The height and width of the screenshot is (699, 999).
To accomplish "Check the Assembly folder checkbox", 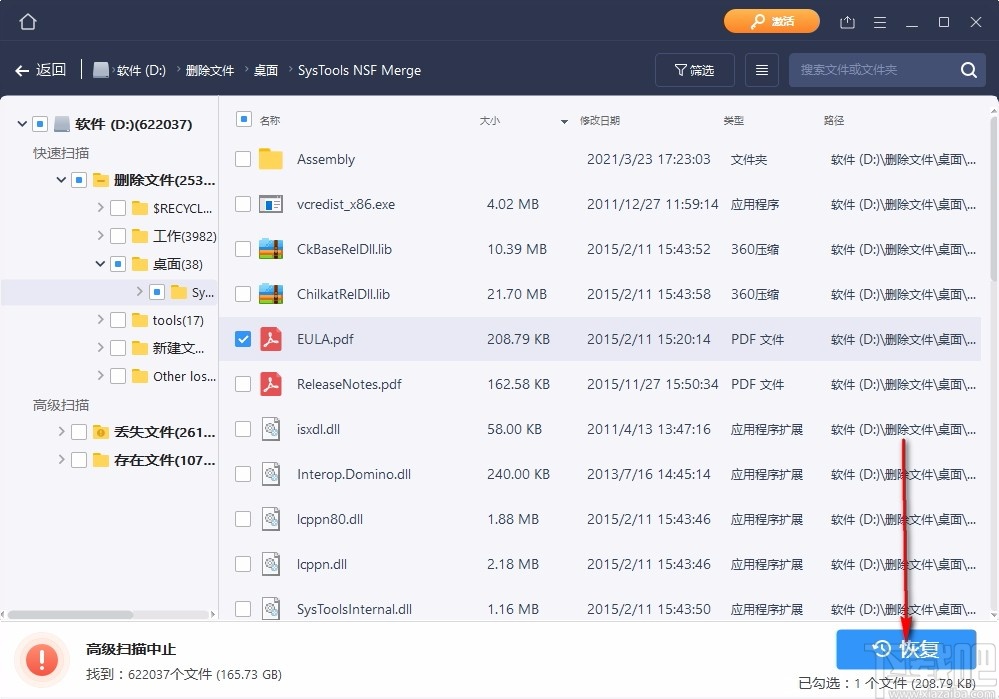I will [x=241, y=159].
